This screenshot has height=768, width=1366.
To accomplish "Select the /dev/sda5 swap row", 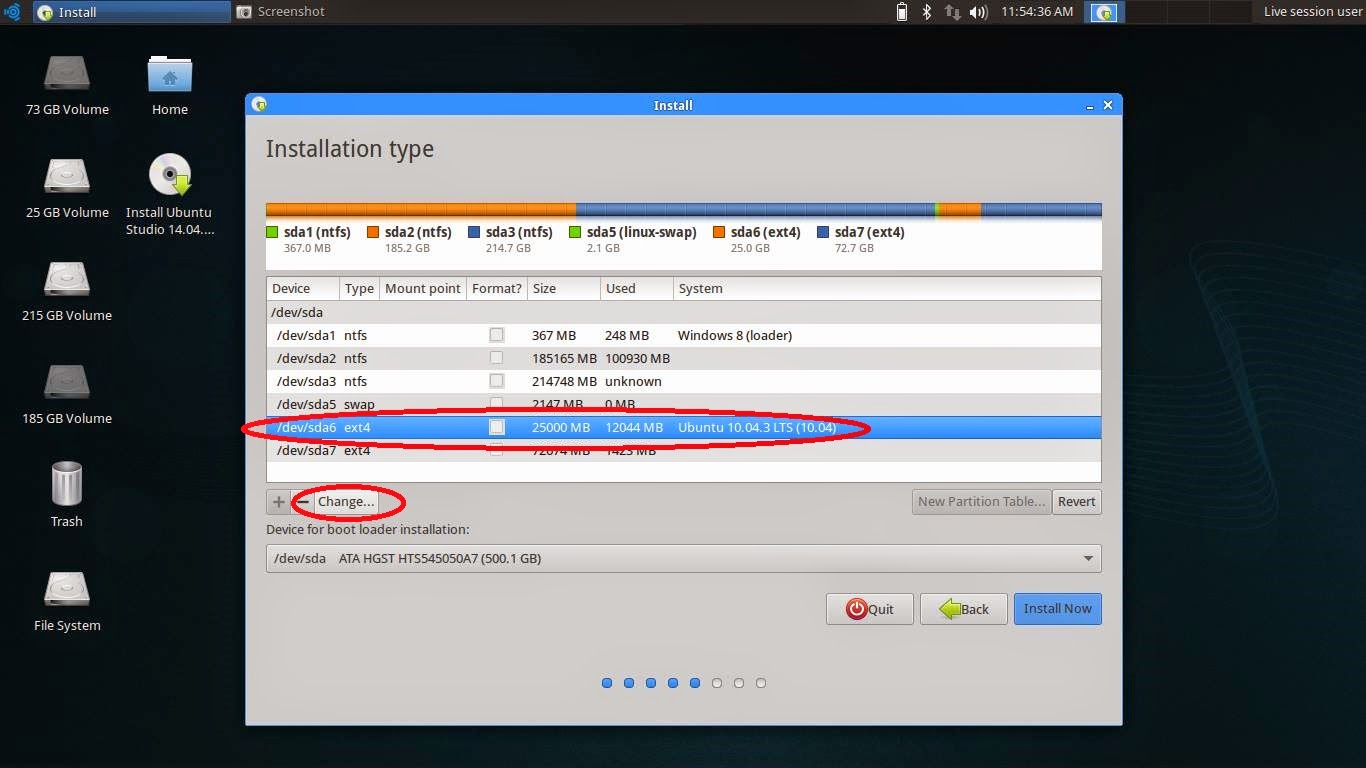I will click(684, 404).
